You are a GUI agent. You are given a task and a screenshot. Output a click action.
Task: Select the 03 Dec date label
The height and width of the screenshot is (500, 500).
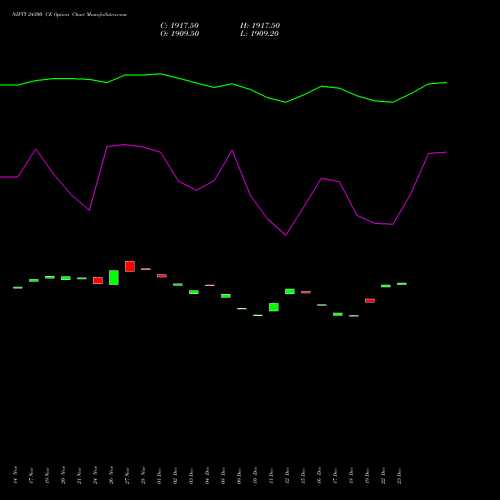point(191,475)
